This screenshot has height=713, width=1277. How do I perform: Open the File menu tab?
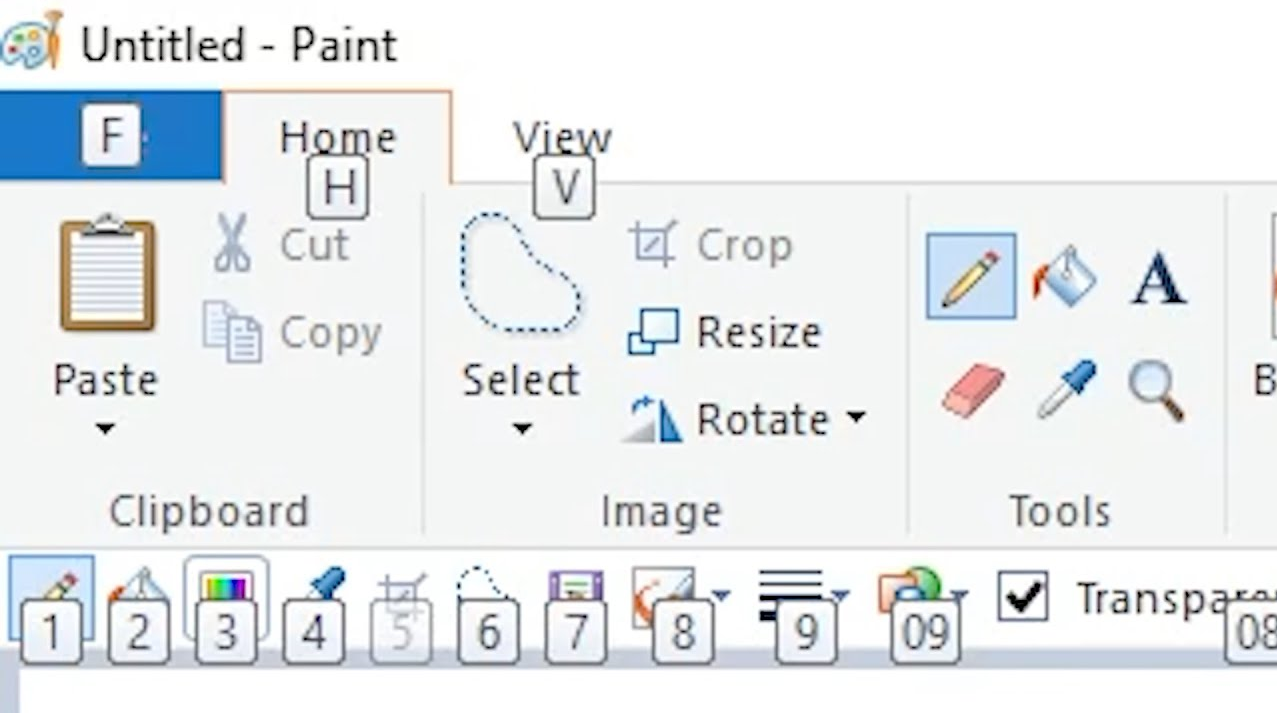pyautogui.click(x=110, y=136)
